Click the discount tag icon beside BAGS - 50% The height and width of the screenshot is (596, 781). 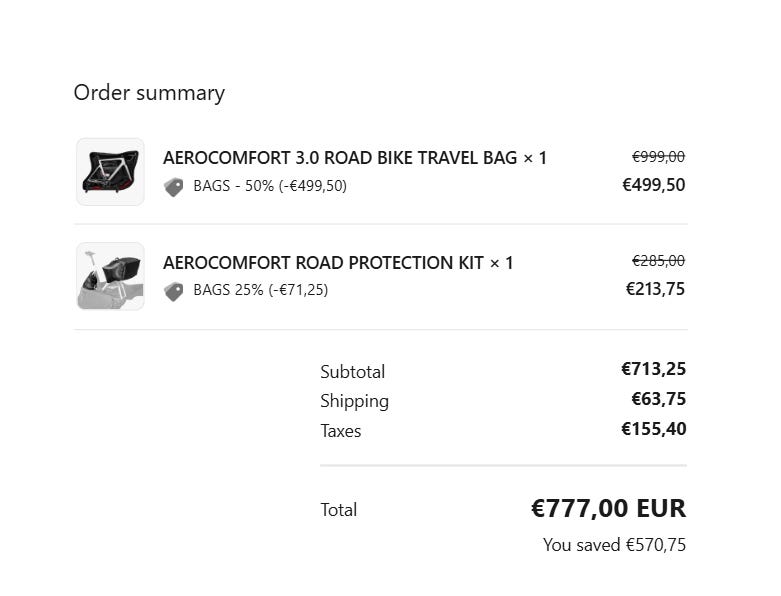coord(174,187)
